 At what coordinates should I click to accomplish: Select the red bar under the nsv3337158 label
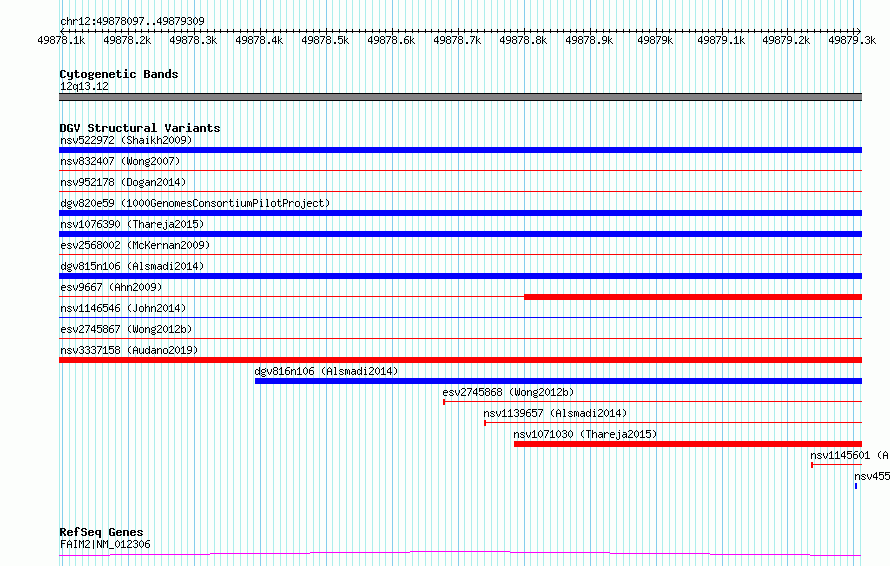460,360
